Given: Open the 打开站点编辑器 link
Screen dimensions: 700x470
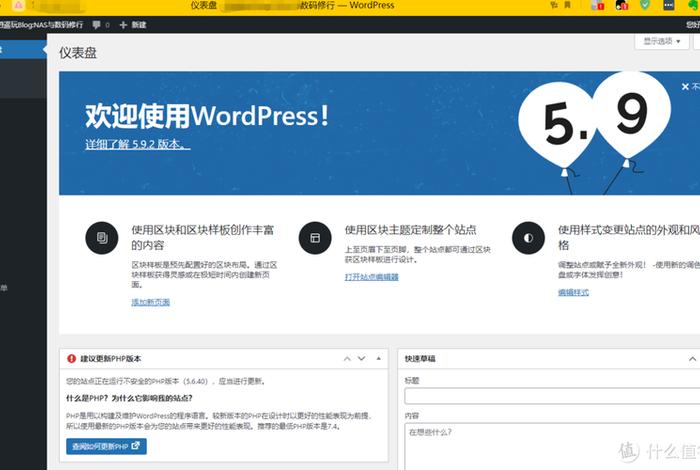Looking at the screenshot, I should tap(371, 277).
